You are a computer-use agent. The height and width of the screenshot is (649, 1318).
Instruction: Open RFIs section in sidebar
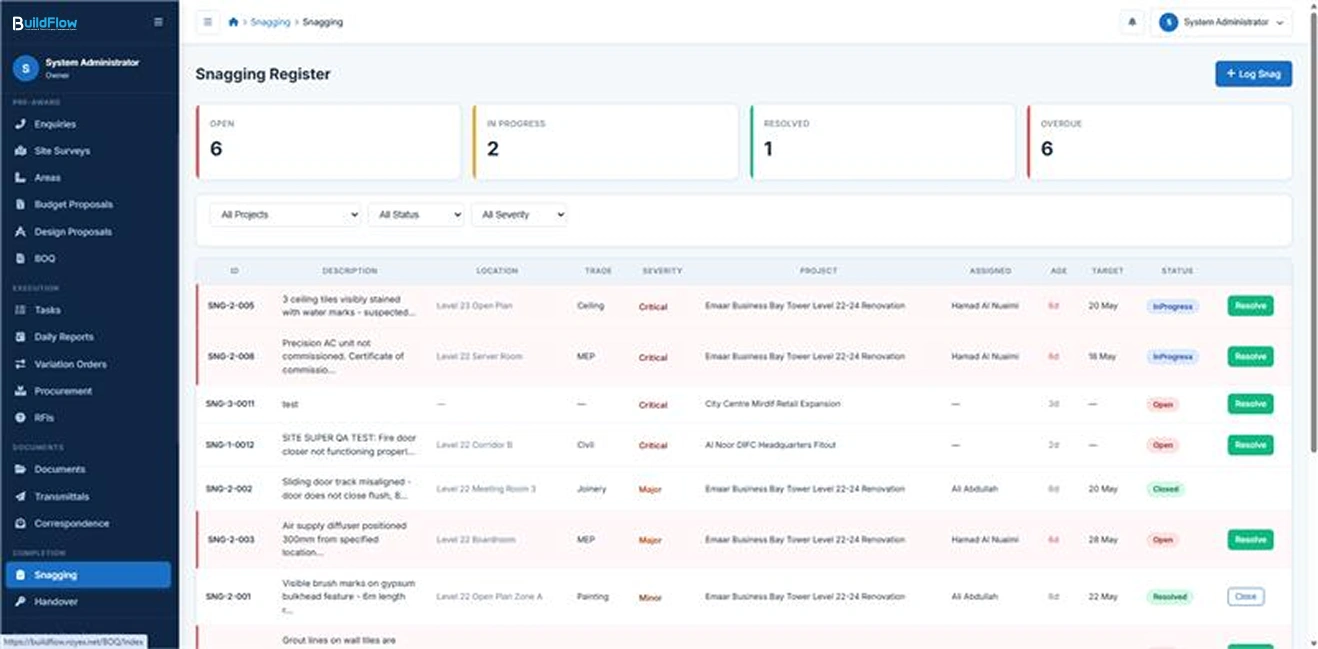[46, 417]
